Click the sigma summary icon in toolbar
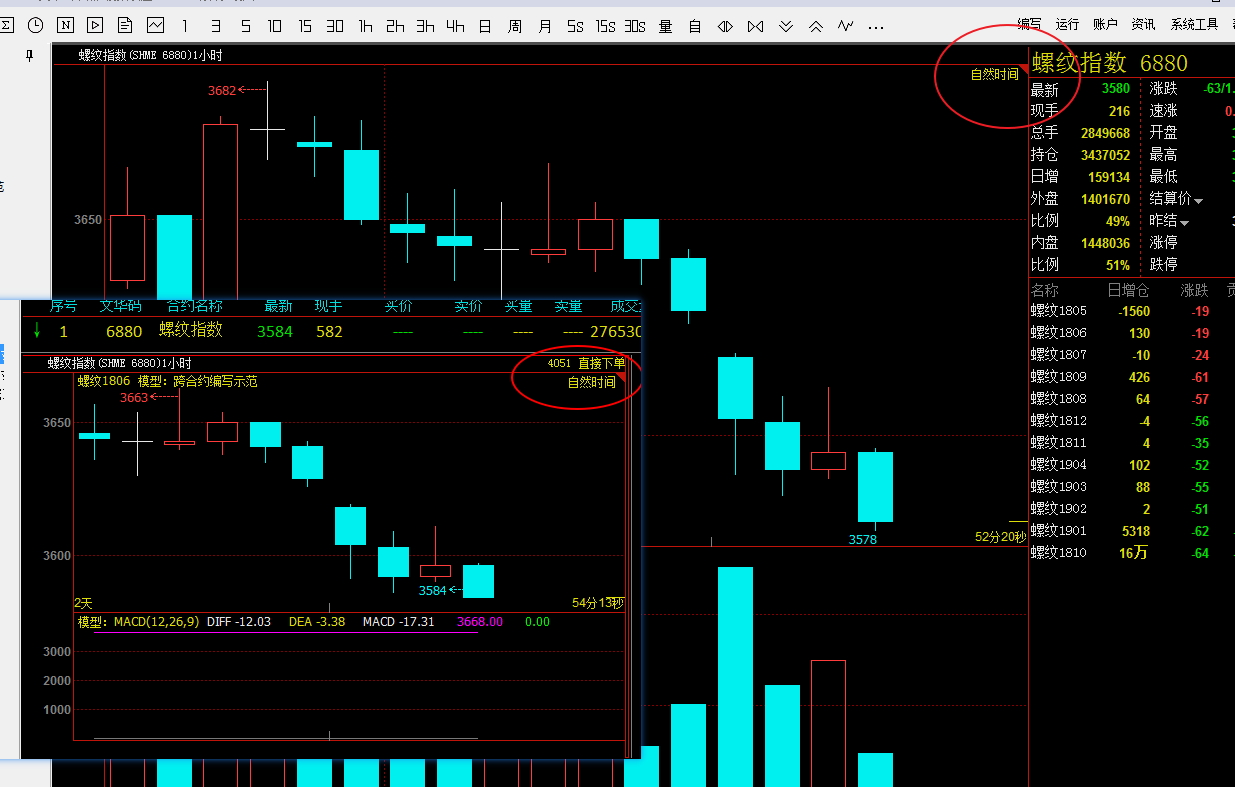This screenshot has height=787, width=1235. 5,25
